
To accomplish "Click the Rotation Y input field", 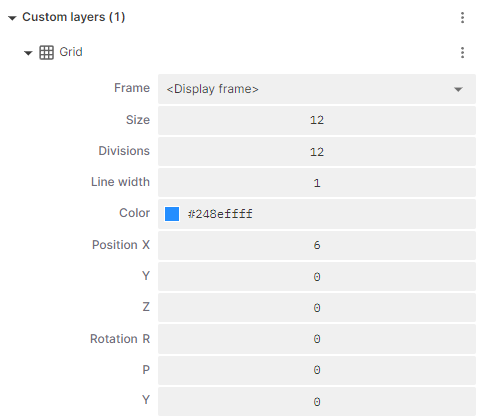I will click(x=317, y=401).
